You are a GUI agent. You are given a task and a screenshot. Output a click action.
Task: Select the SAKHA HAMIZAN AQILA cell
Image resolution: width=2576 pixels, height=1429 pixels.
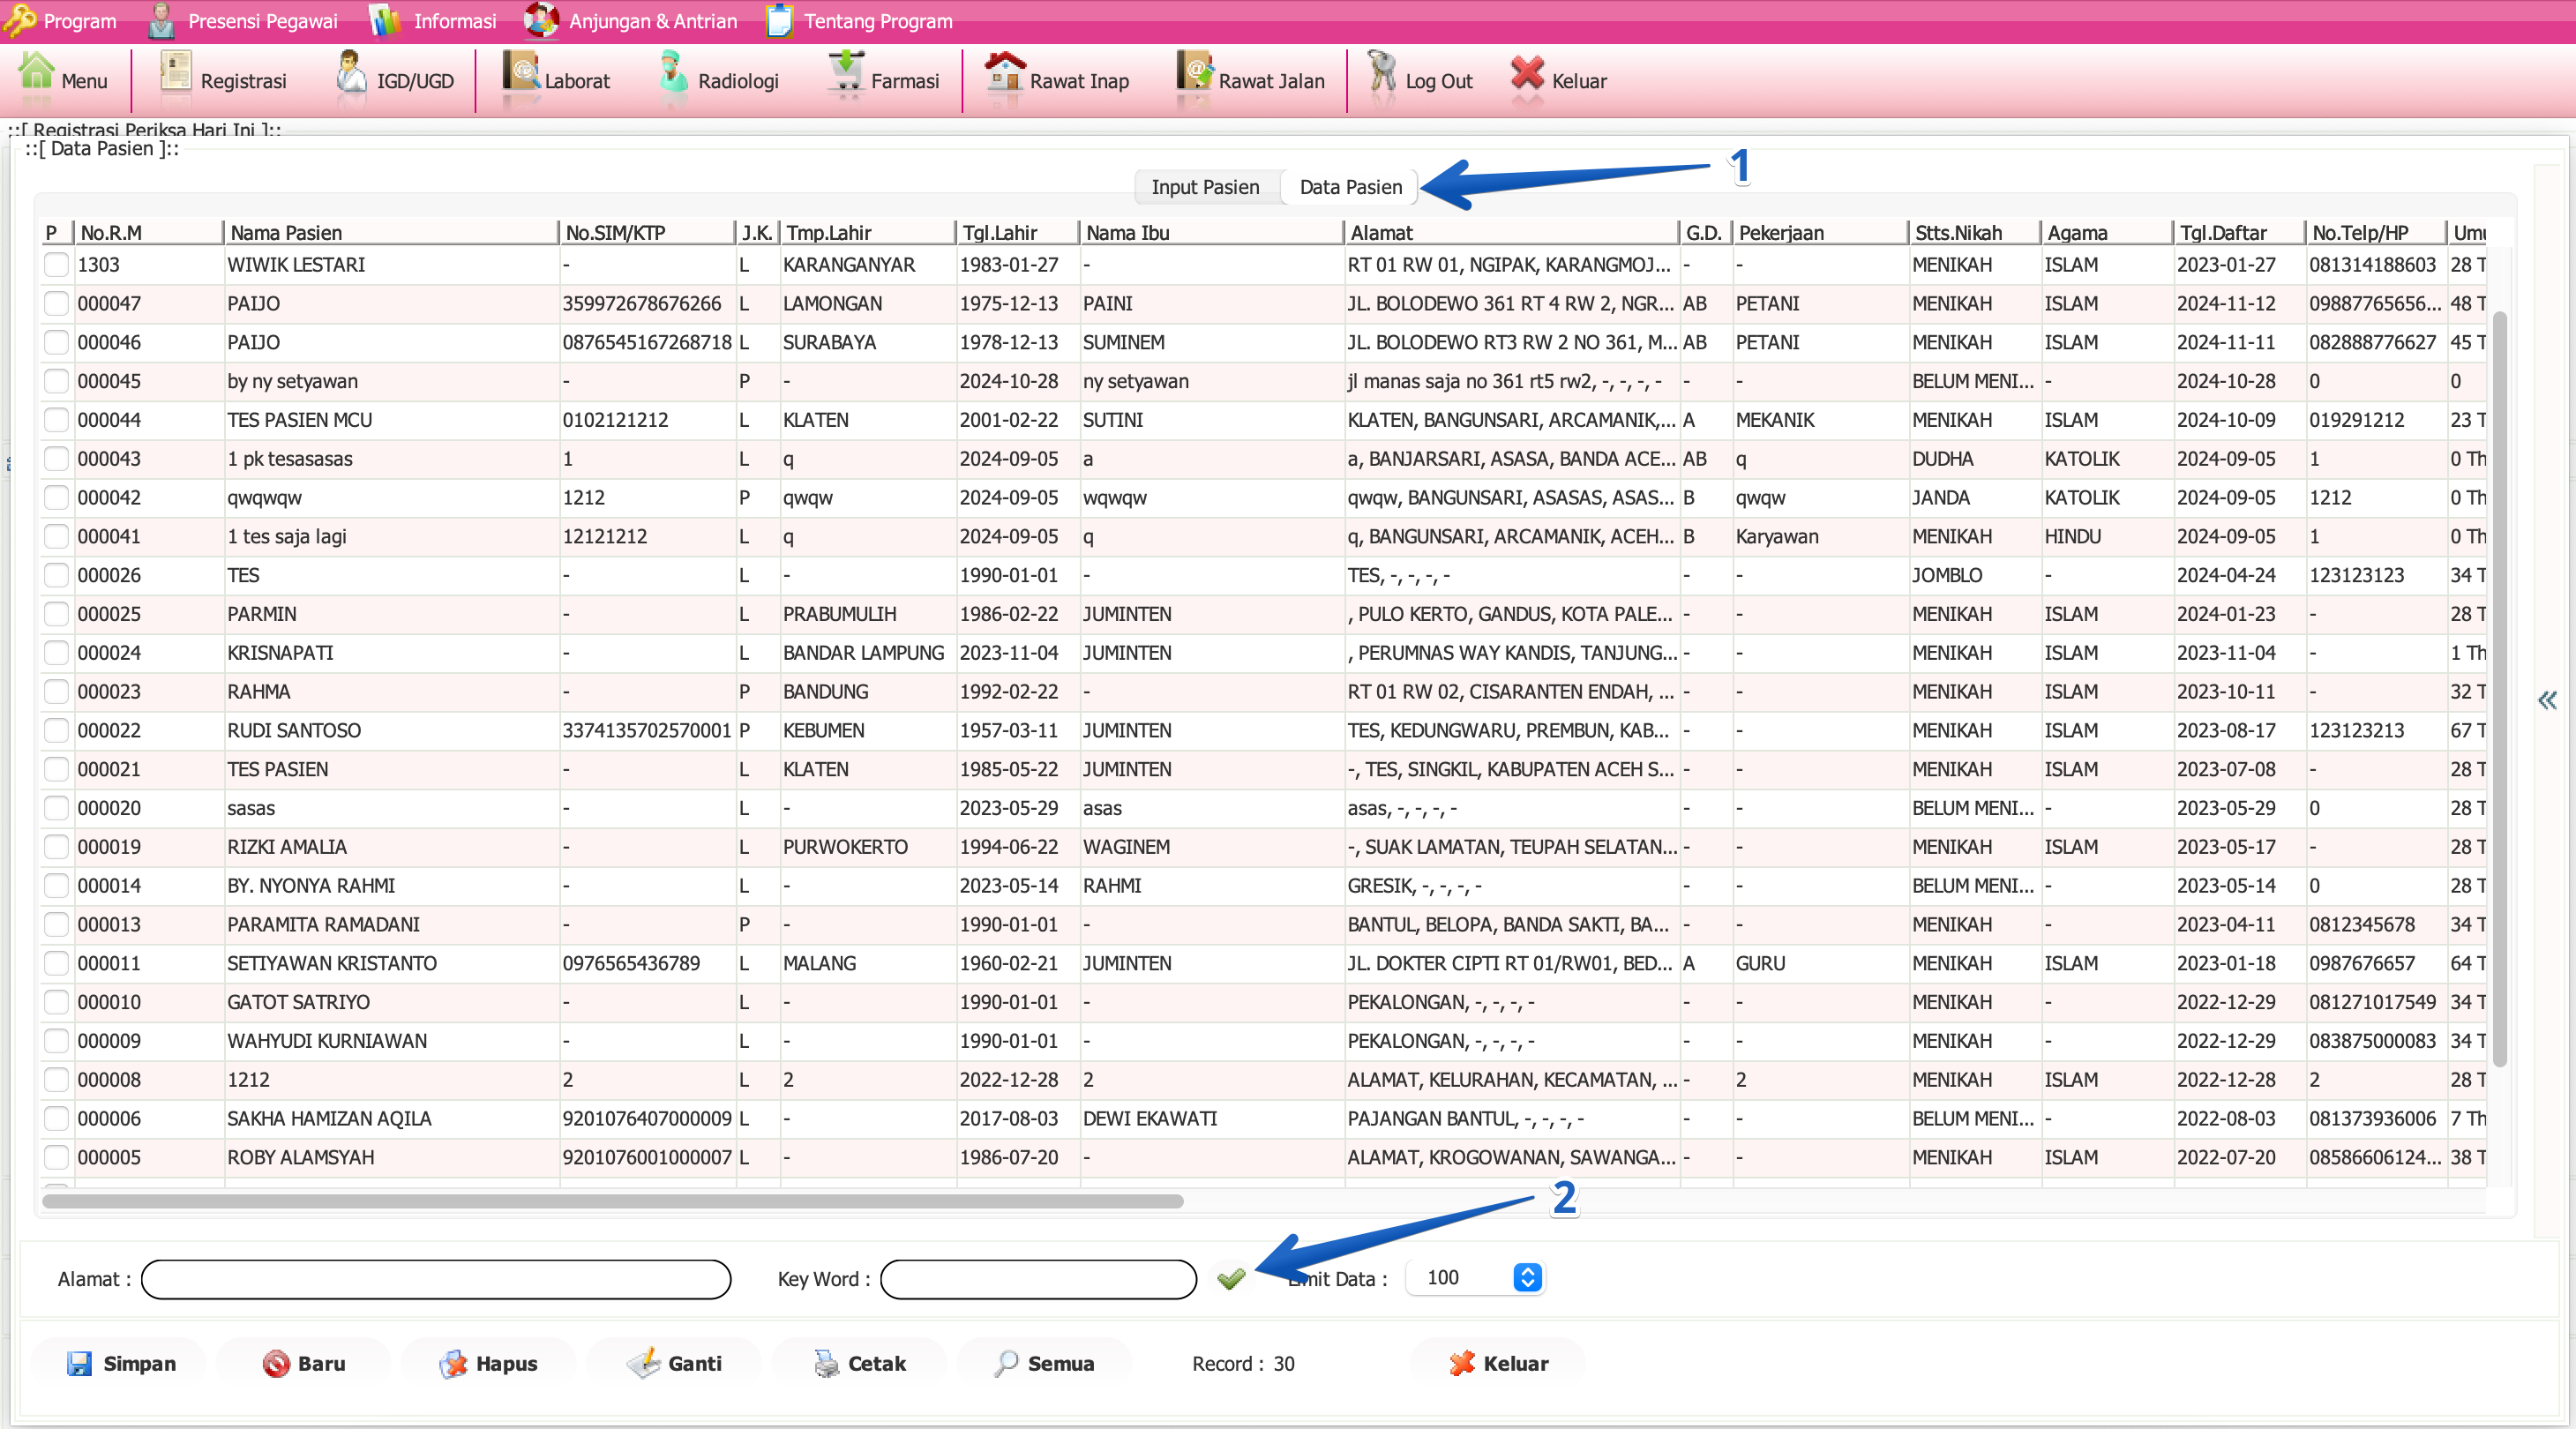[x=391, y=1119]
